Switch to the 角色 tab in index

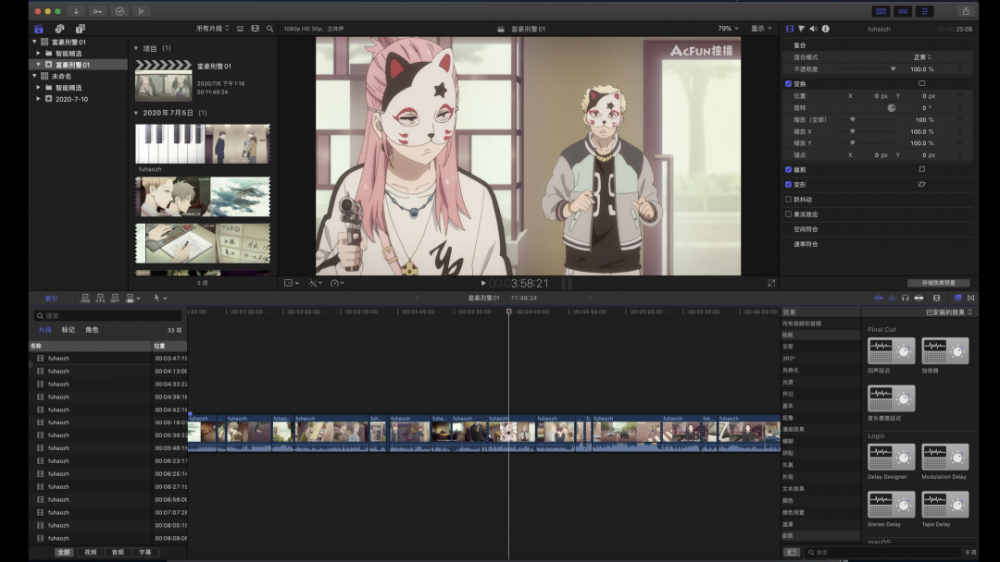pos(92,330)
